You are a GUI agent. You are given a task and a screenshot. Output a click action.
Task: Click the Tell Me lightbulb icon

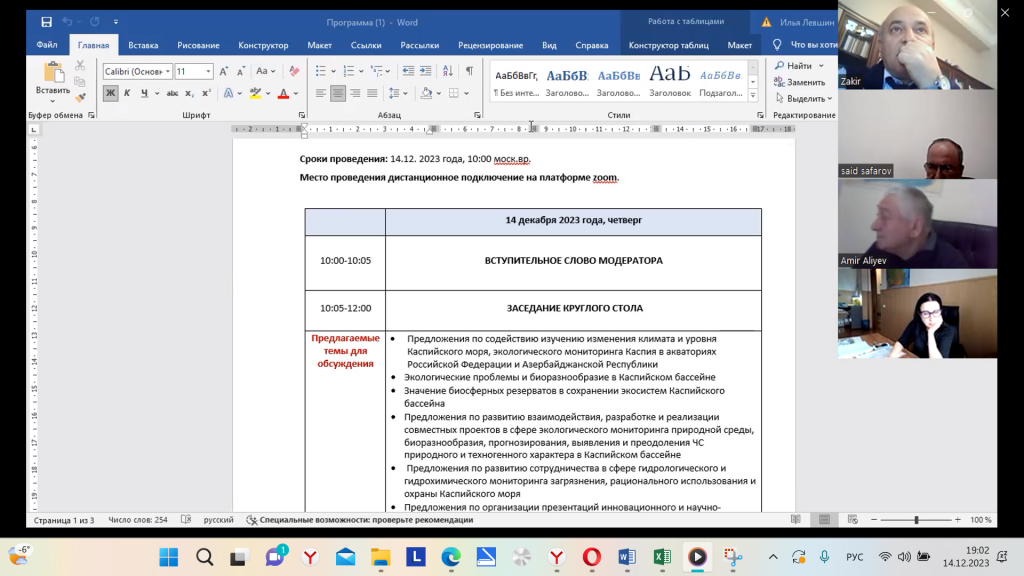pyautogui.click(x=776, y=45)
